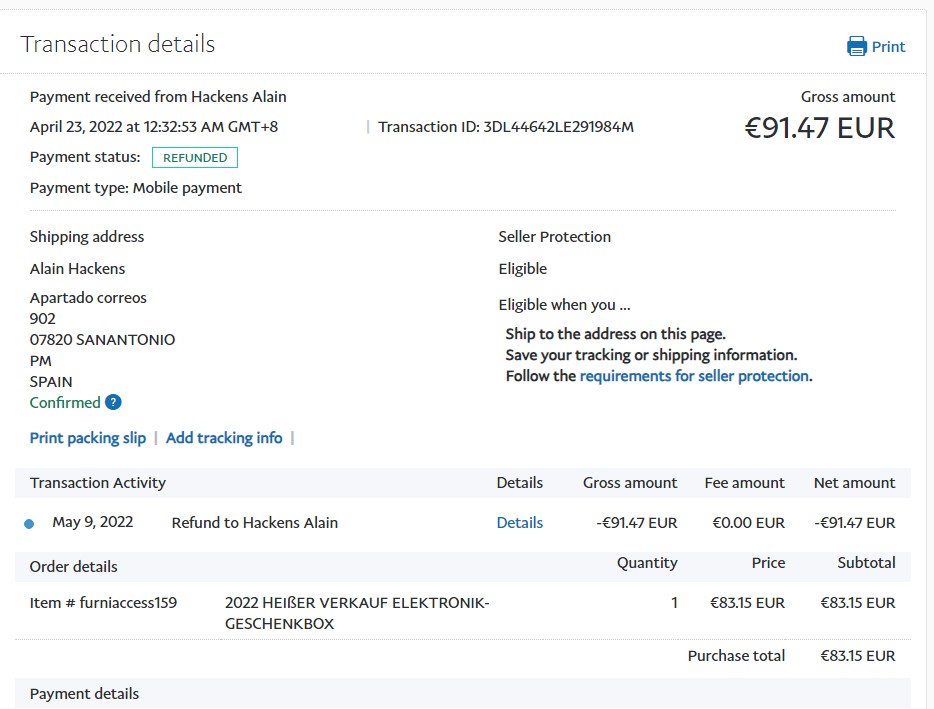934x709 pixels.
Task: Click the Seller Protection heading
Action: (554, 237)
